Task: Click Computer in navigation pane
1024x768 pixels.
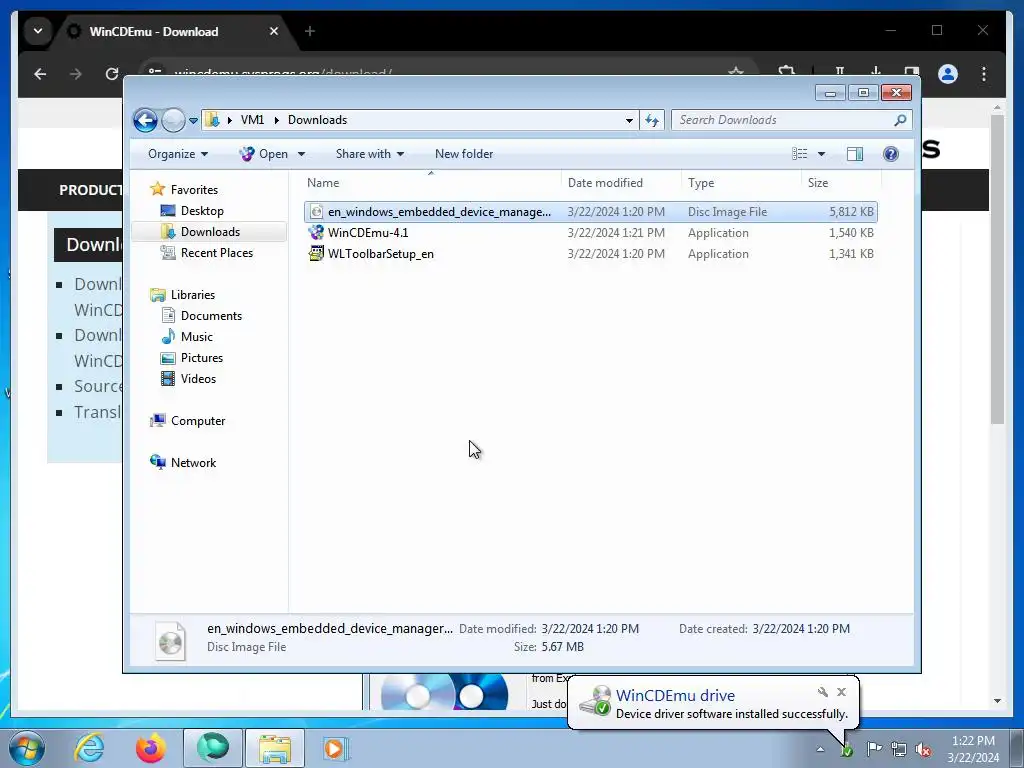Action: 197,421
